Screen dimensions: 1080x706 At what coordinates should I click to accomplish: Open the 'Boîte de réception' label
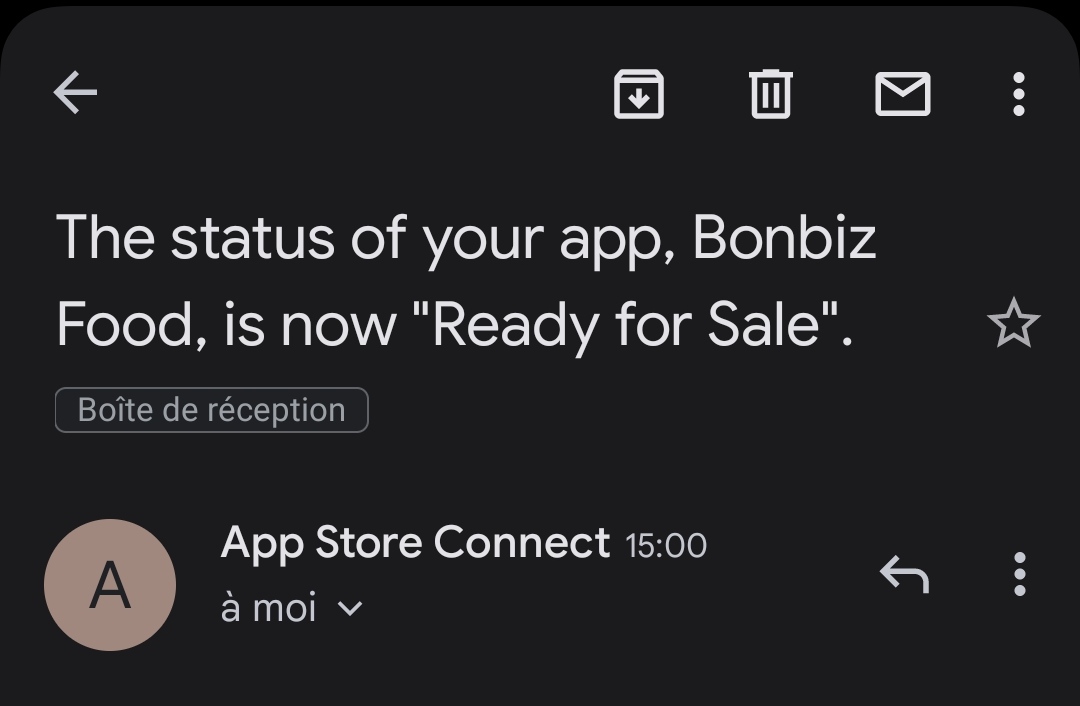(211, 409)
